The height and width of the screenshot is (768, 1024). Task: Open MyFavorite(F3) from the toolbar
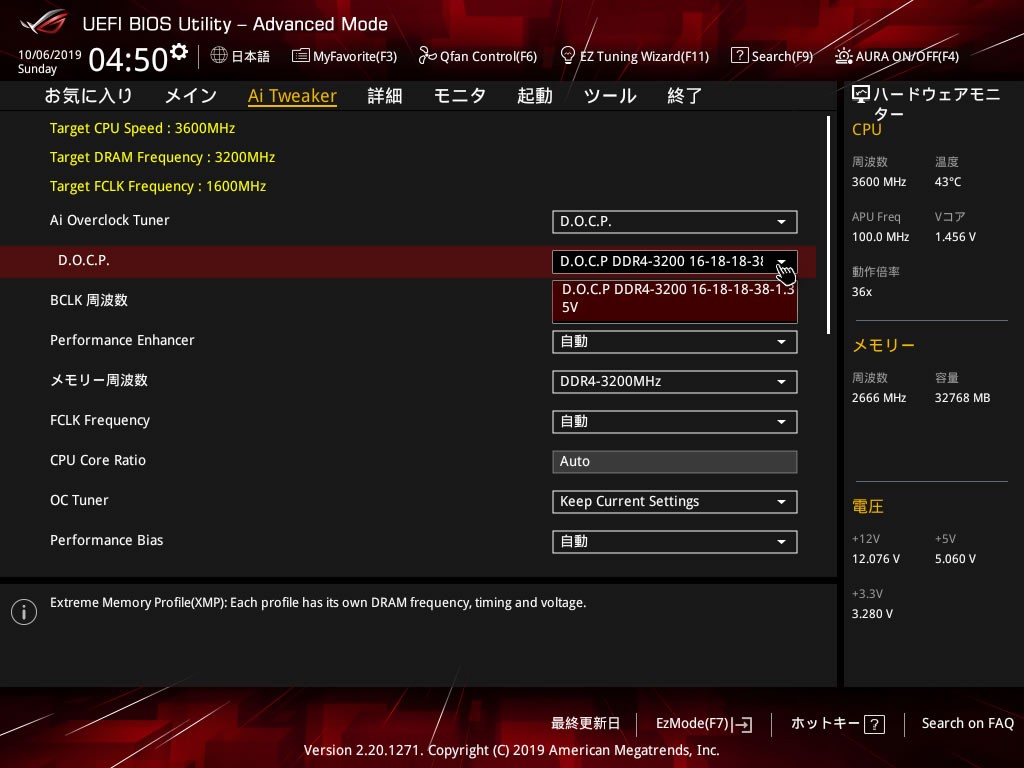point(344,56)
